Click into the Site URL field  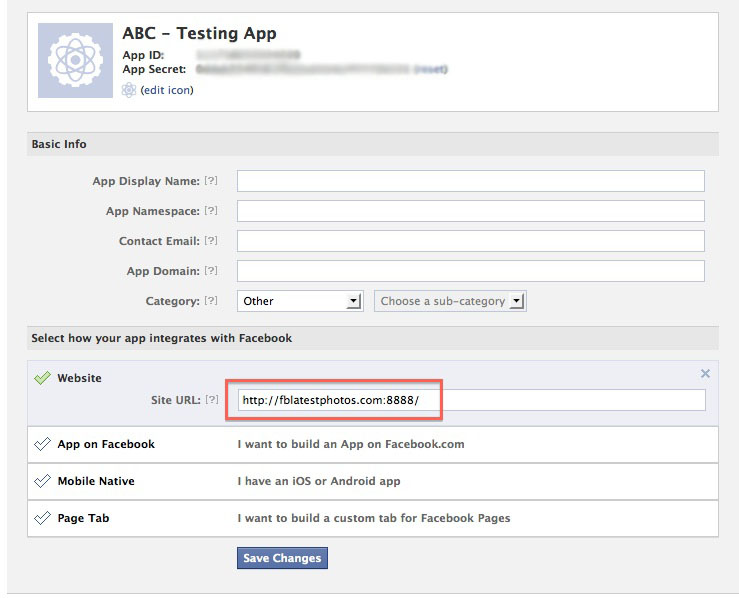[x=472, y=400]
